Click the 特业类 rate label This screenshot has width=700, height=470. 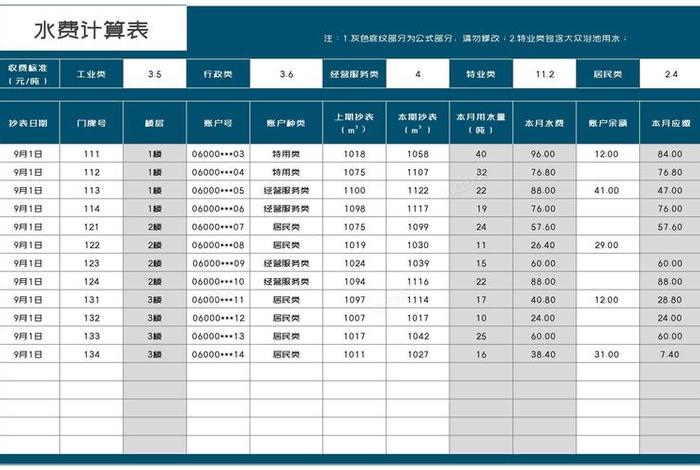coord(481,74)
